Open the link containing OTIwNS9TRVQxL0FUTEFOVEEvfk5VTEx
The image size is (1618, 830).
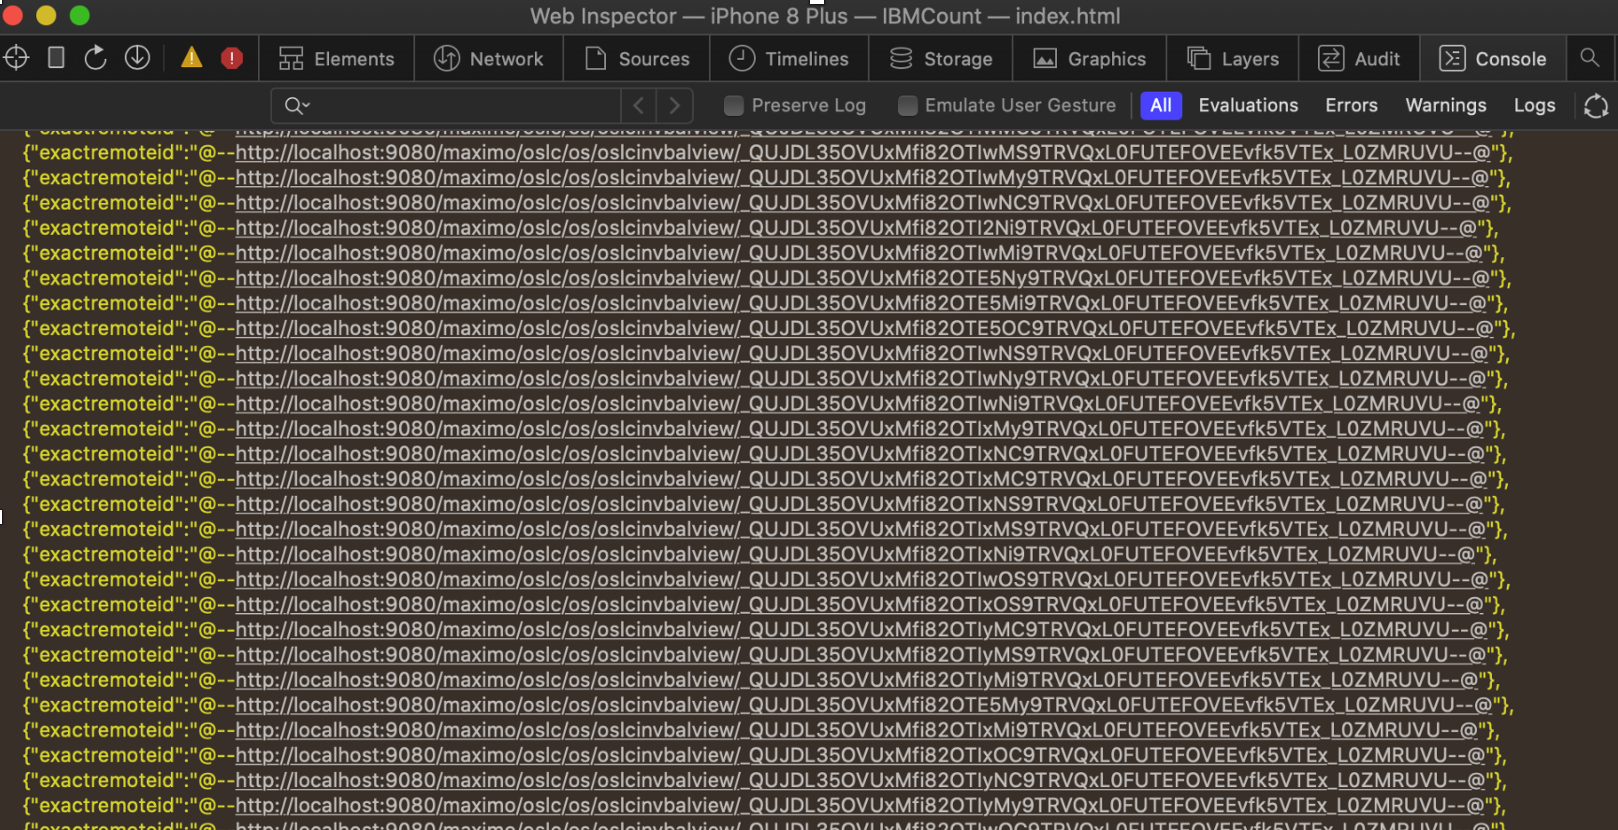(860, 353)
